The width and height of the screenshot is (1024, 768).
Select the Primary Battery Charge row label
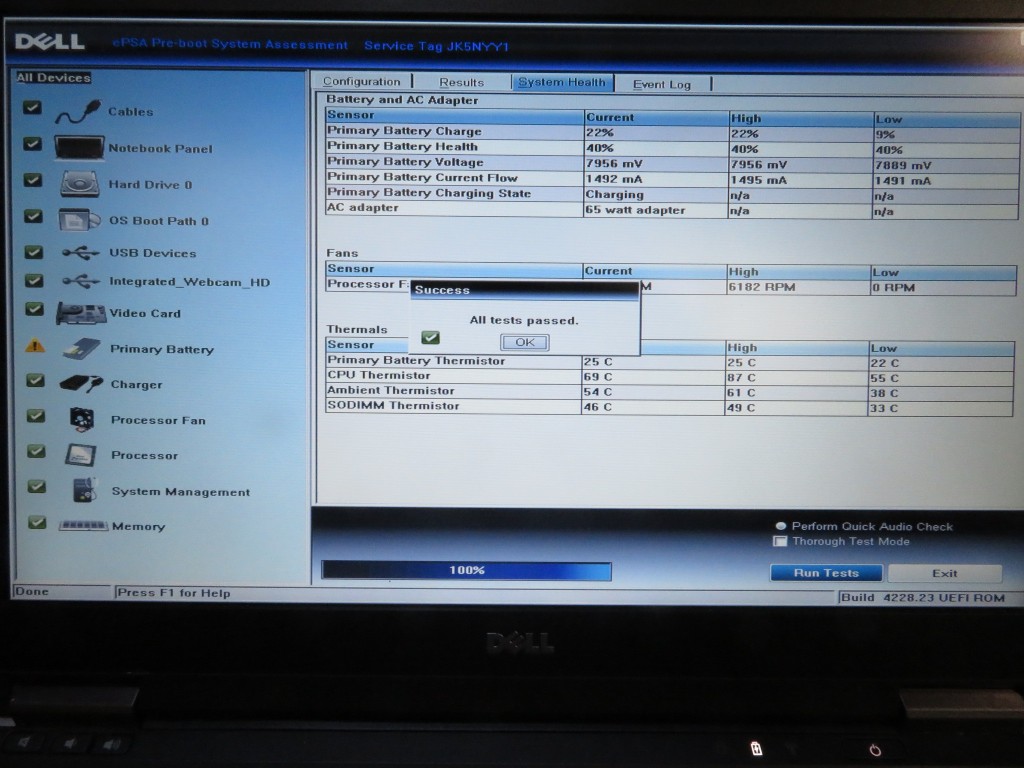(404, 131)
